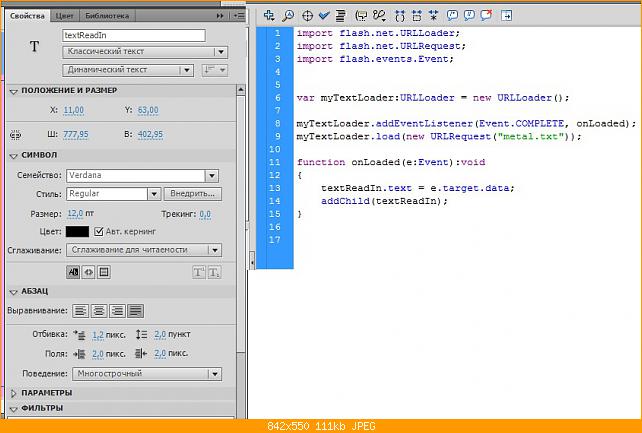Collapse the ПОЛОЖЕНИЕ И РАЗМЕР section
The image size is (642, 433).
coord(14,91)
